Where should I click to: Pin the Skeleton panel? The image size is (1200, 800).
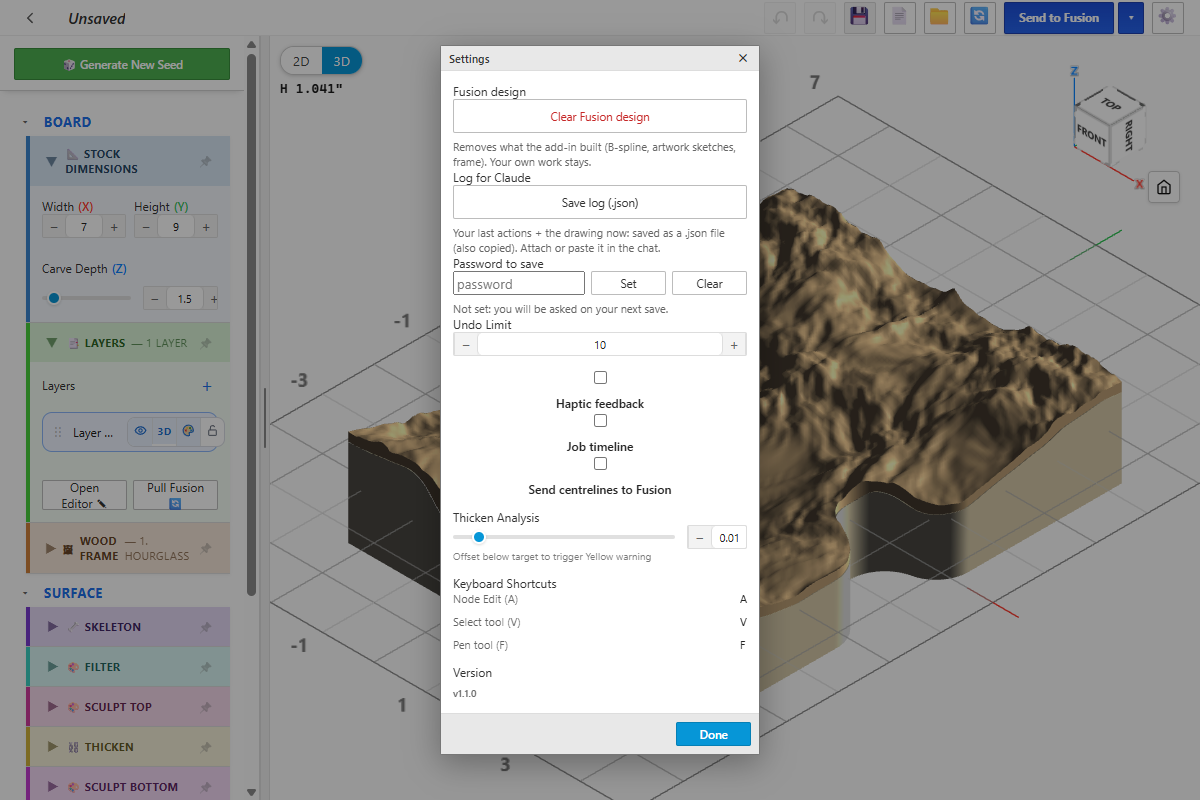(206, 627)
